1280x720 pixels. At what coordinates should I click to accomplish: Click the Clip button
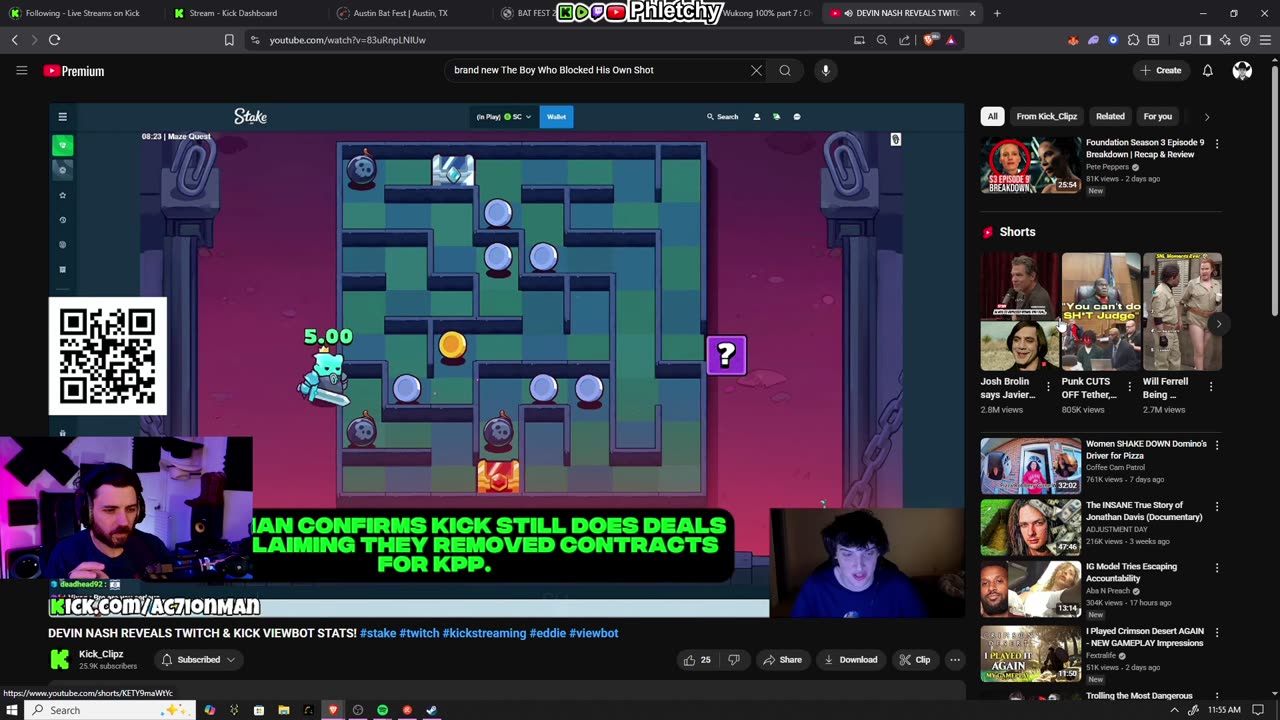click(915, 660)
